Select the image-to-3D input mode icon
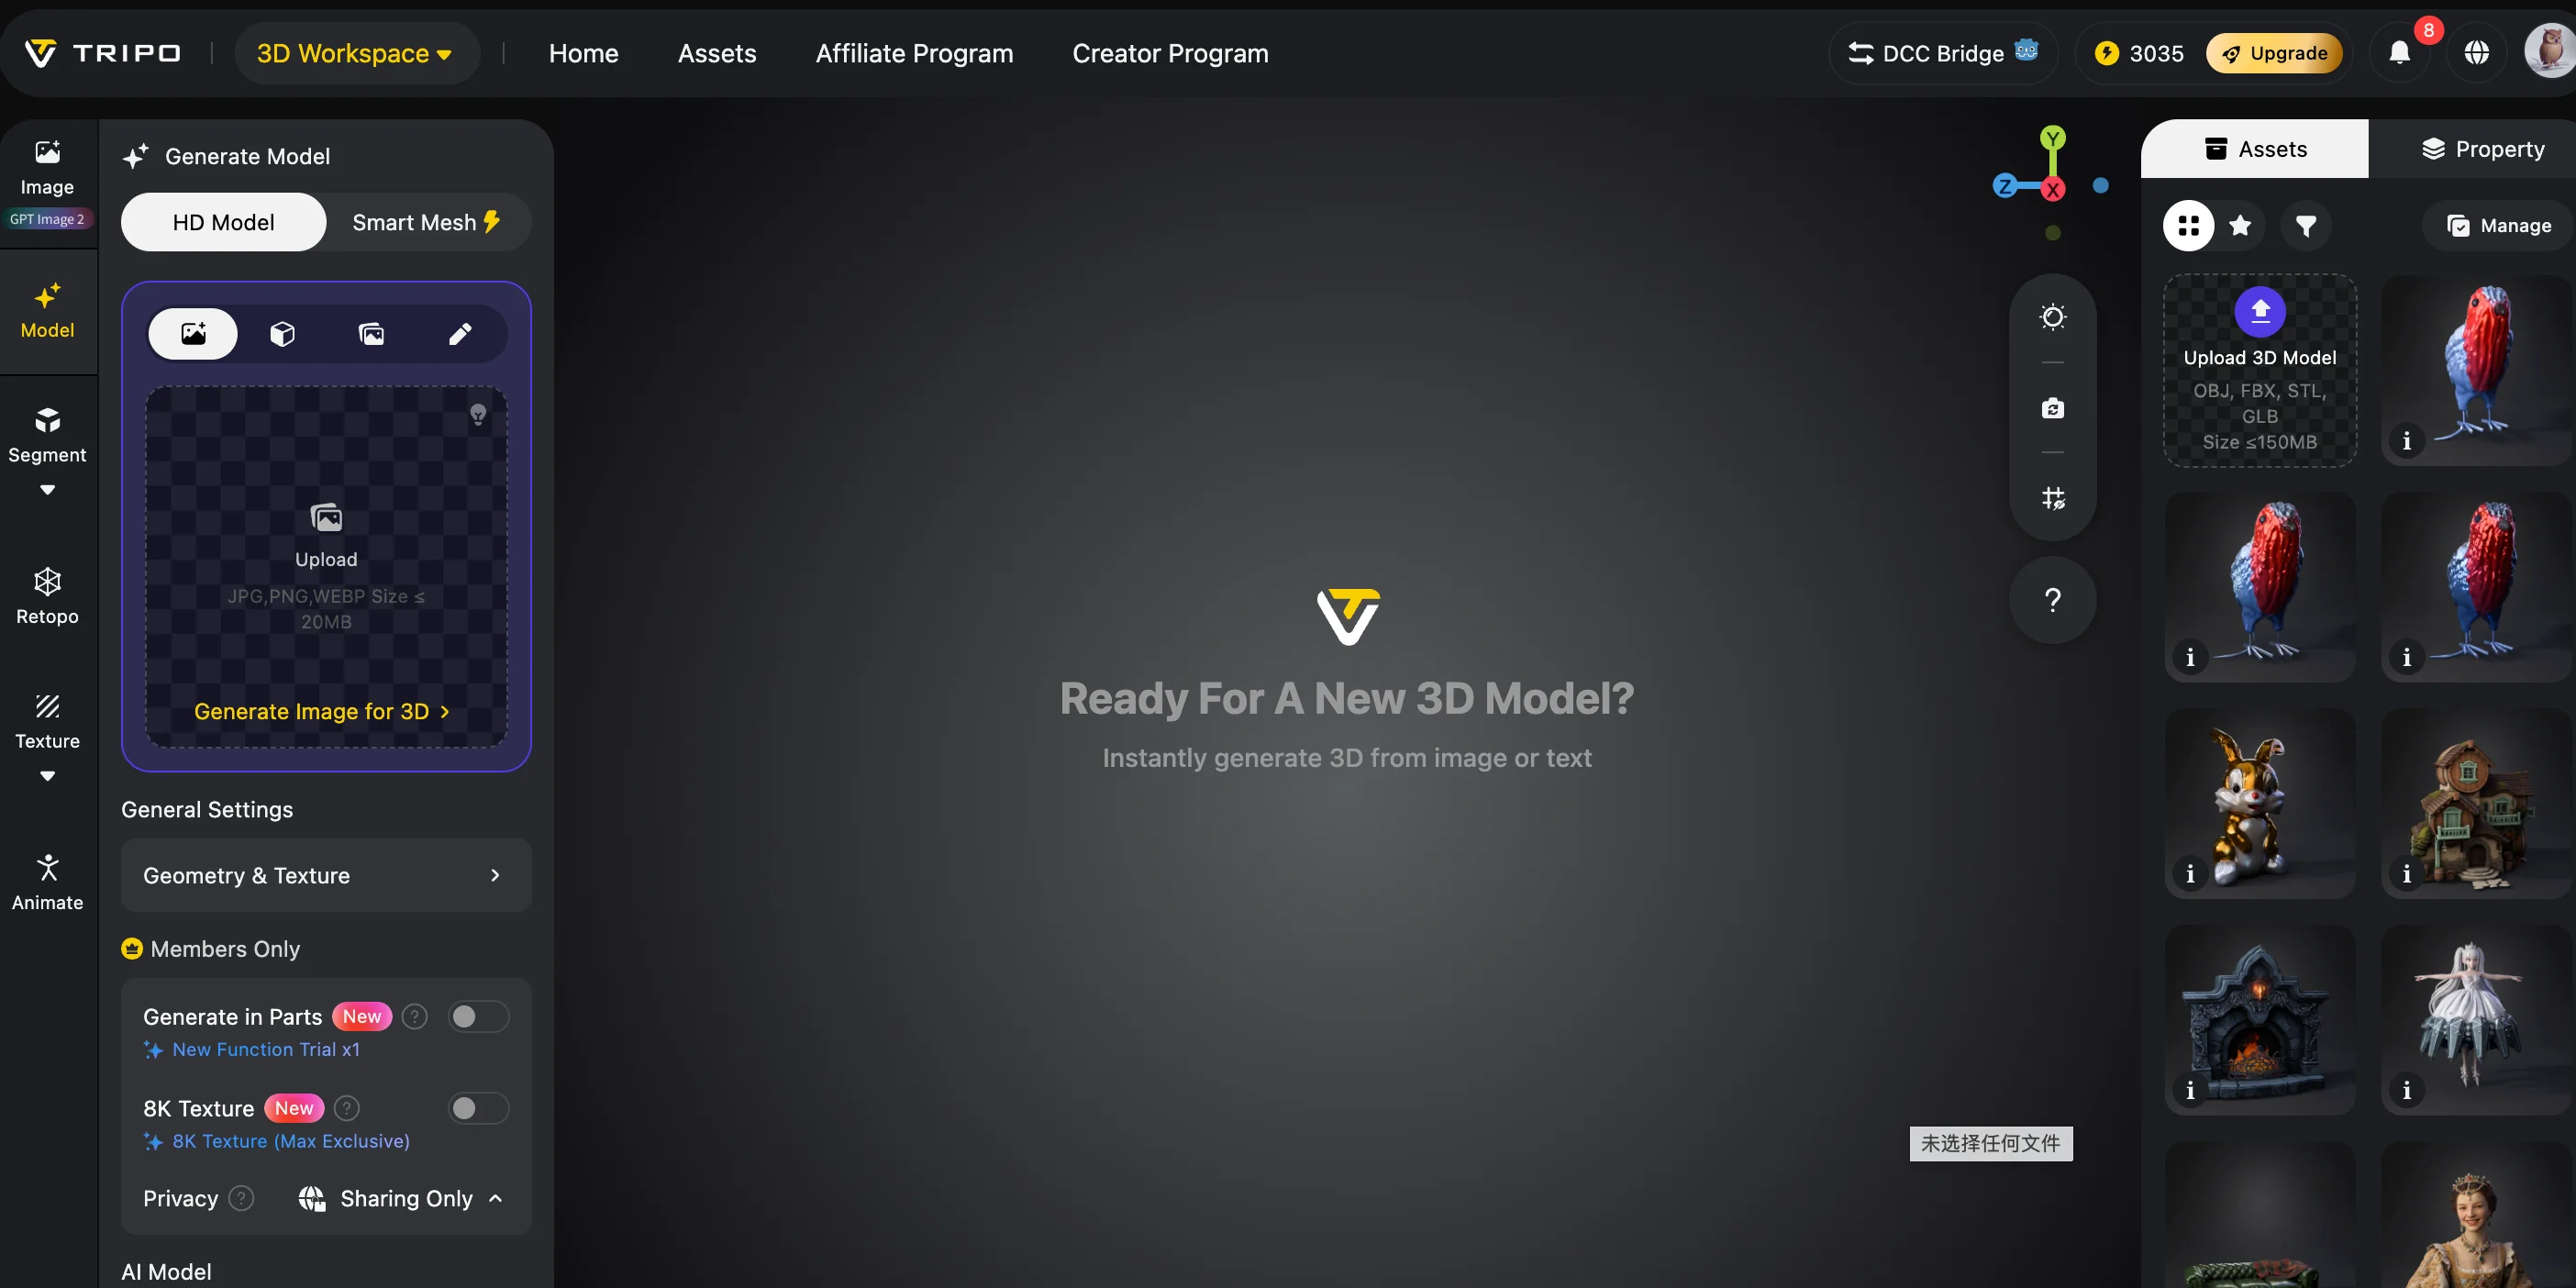This screenshot has height=1288, width=2576. (193, 333)
